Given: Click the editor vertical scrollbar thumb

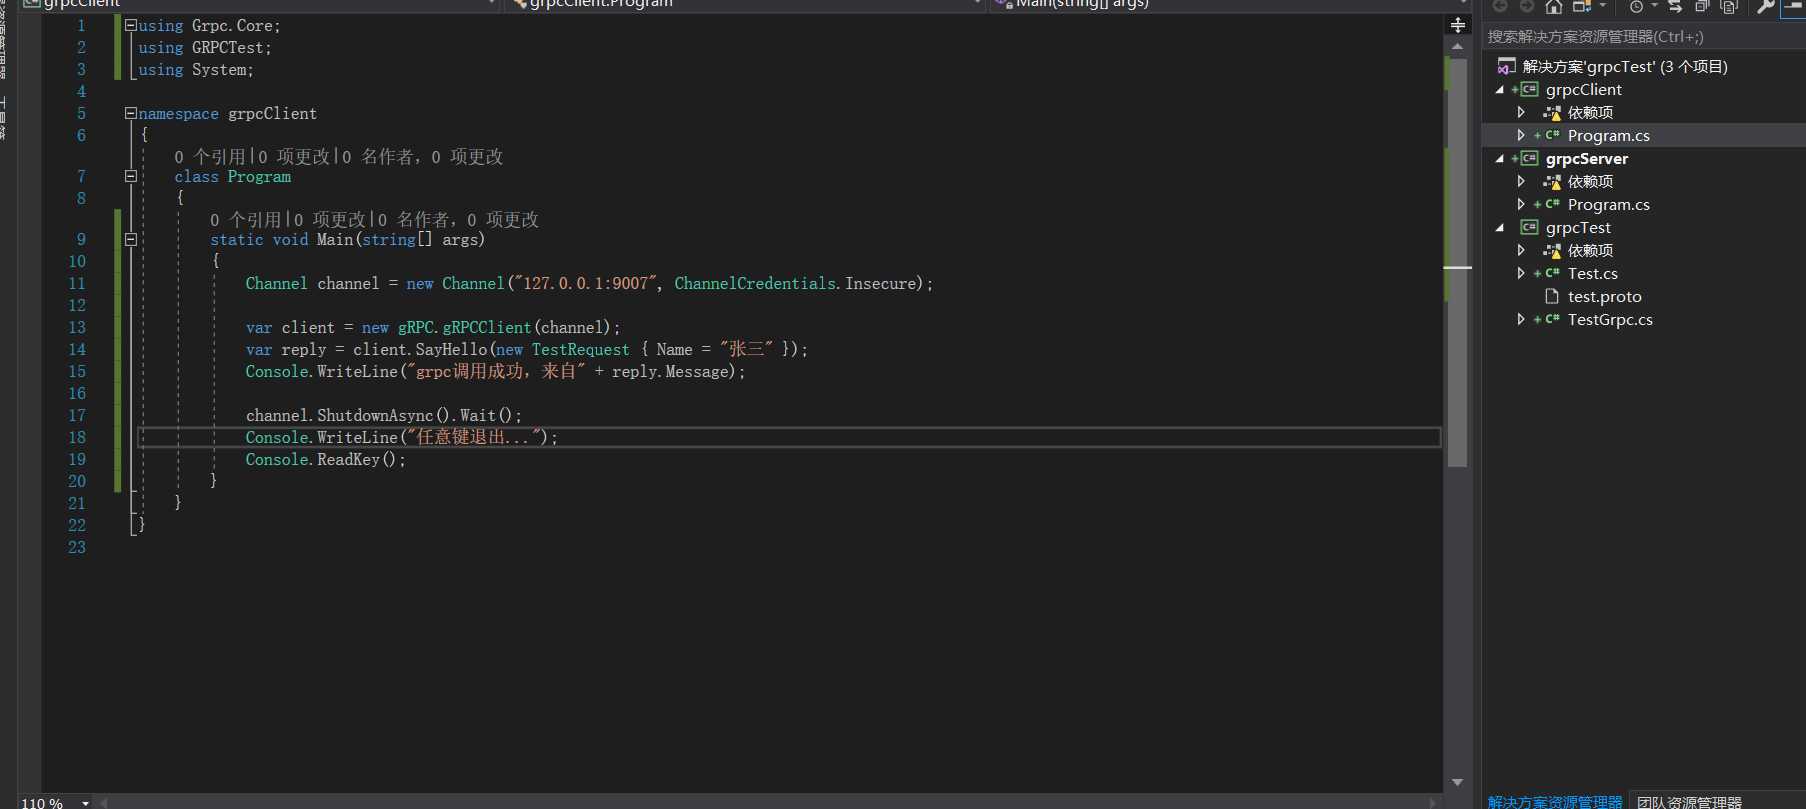Looking at the screenshot, I should pos(1457,261).
